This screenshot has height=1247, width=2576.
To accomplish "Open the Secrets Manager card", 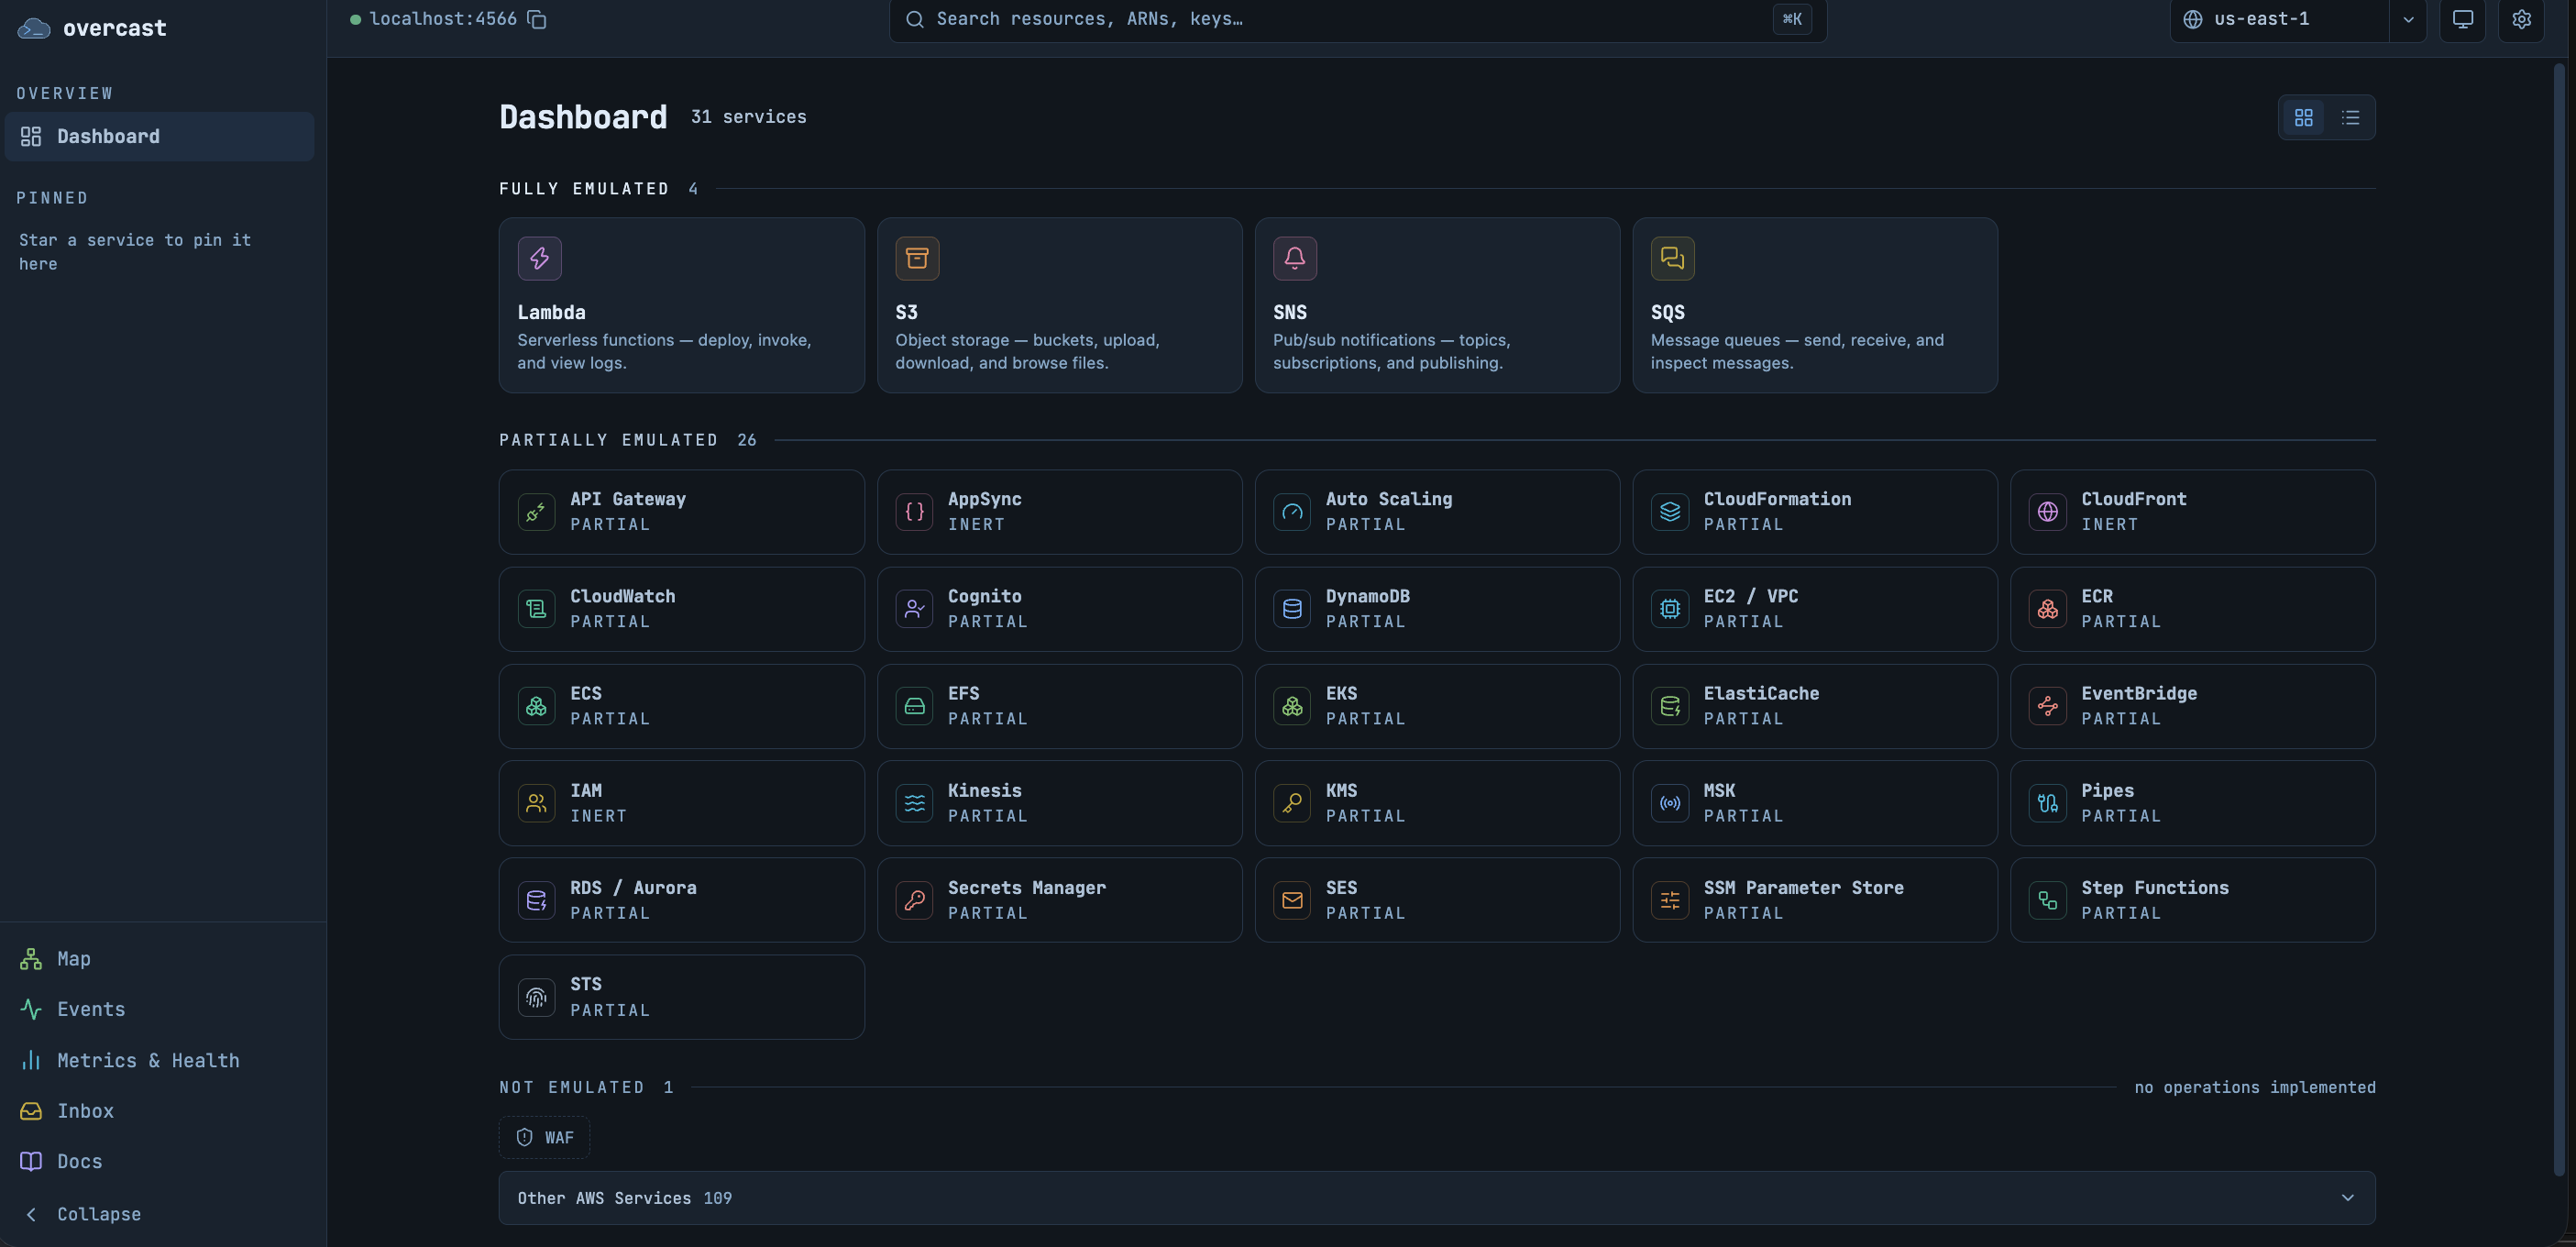I will point(1060,900).
